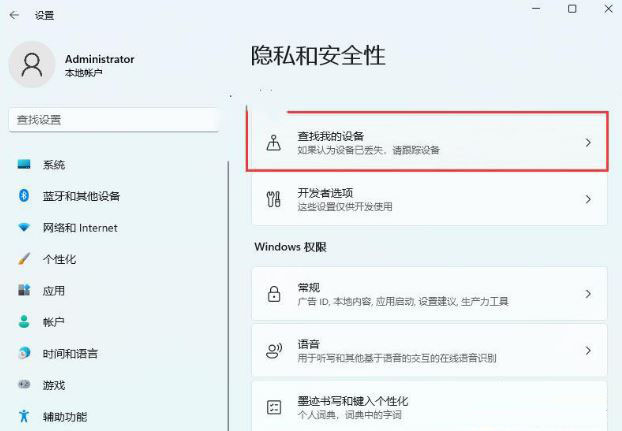Click the 语音 description about 在线语音识别
Viewport: 622px width, 431px height.
397,358
